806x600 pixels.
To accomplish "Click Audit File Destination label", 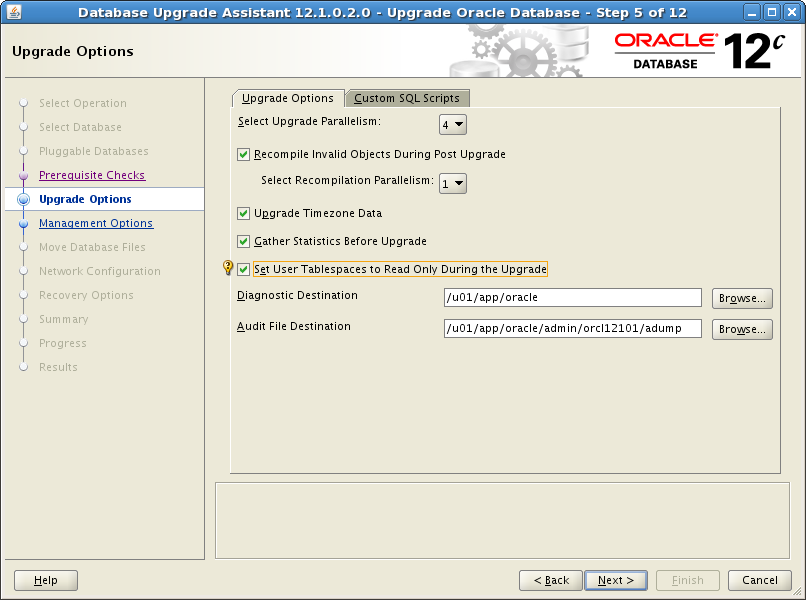I will click(294, 326).
